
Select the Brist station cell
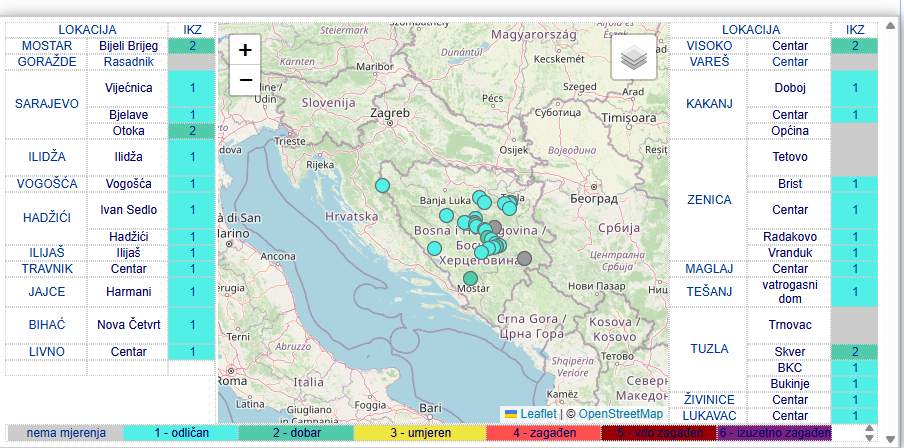pos(789,184)
